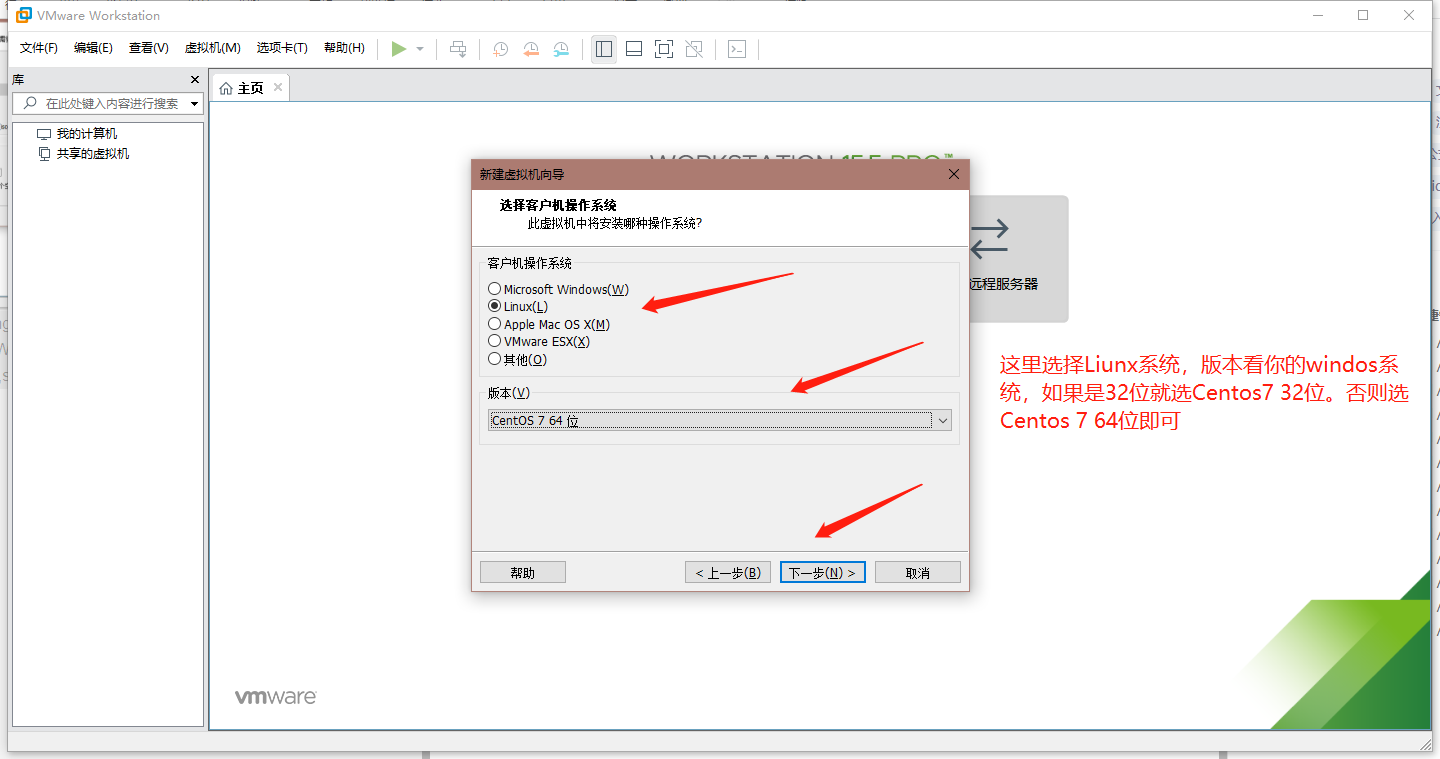The height and width of the screenshot is (759, 1440).
Task: Switch to the 主页 tab
Action: point(250,88)
